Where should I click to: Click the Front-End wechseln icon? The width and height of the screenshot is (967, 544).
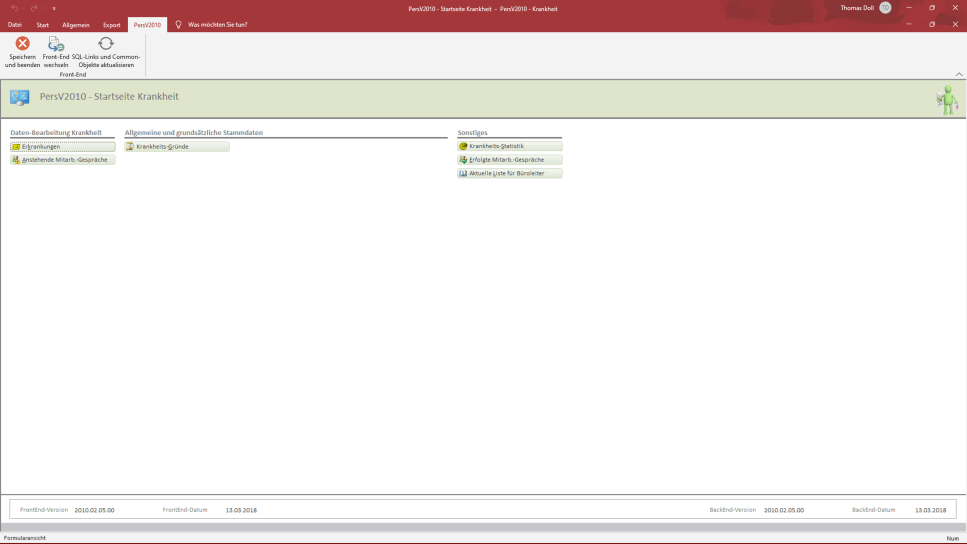[56, 44]
